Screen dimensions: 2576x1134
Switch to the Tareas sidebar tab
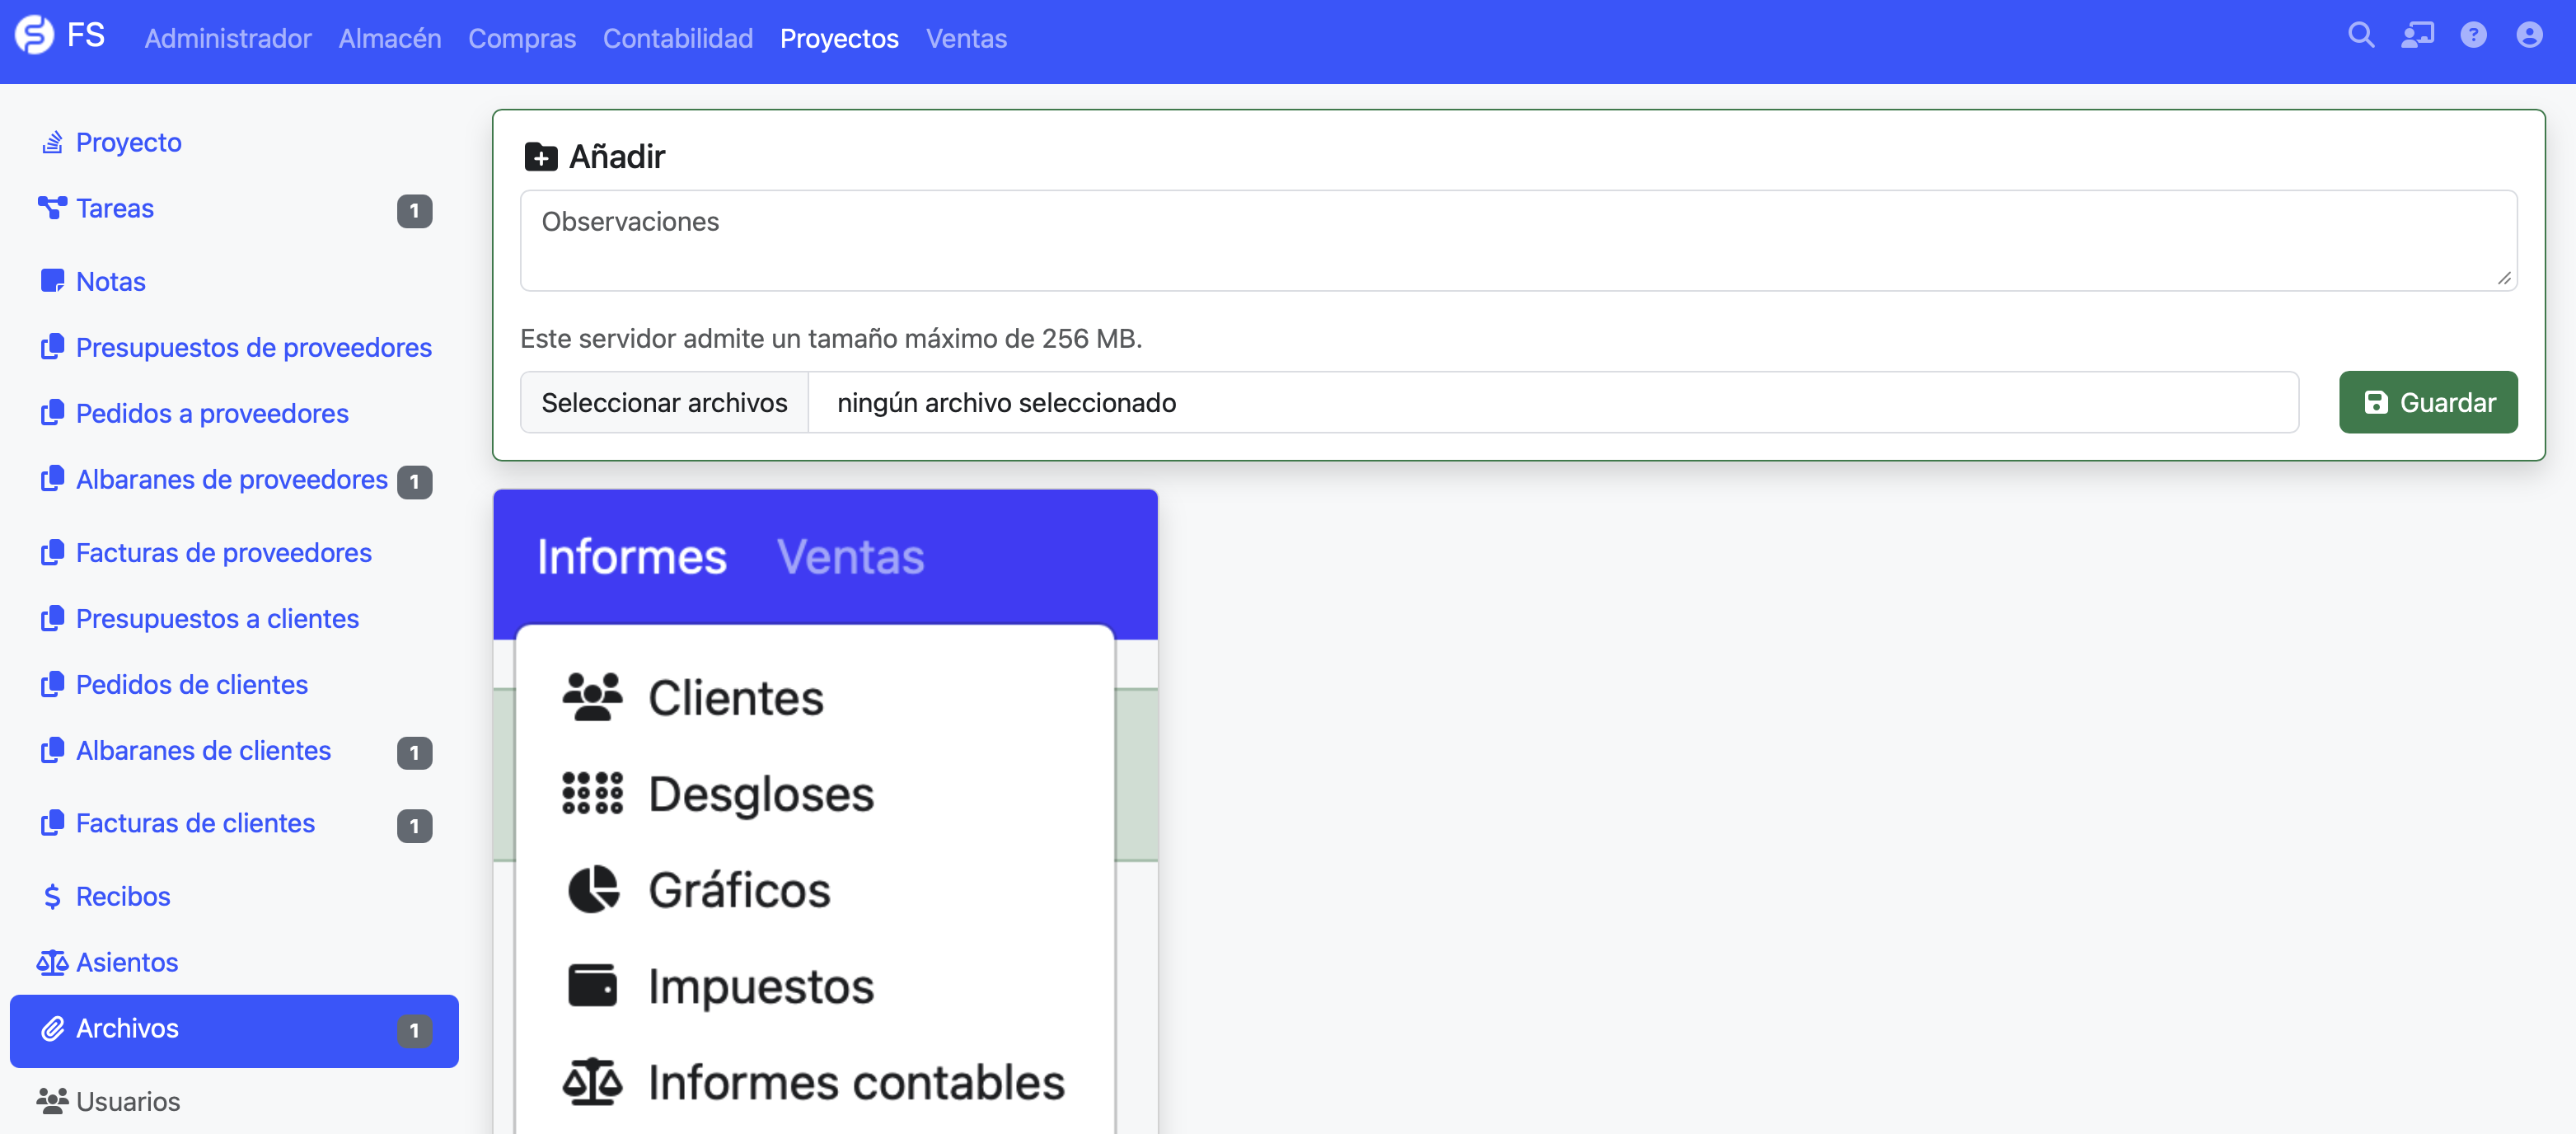[115, 209]
